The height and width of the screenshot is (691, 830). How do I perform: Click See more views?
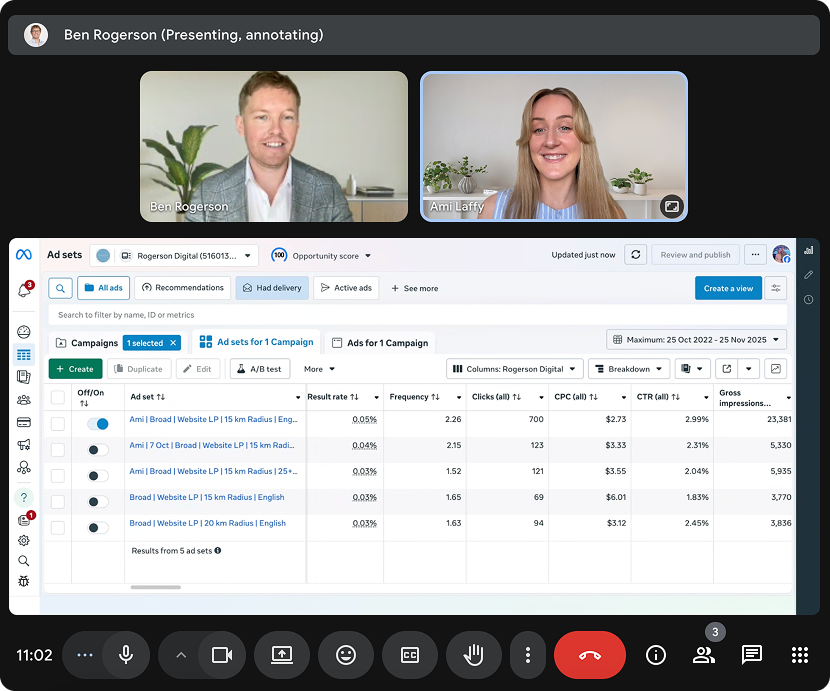(x=414, y=289)
